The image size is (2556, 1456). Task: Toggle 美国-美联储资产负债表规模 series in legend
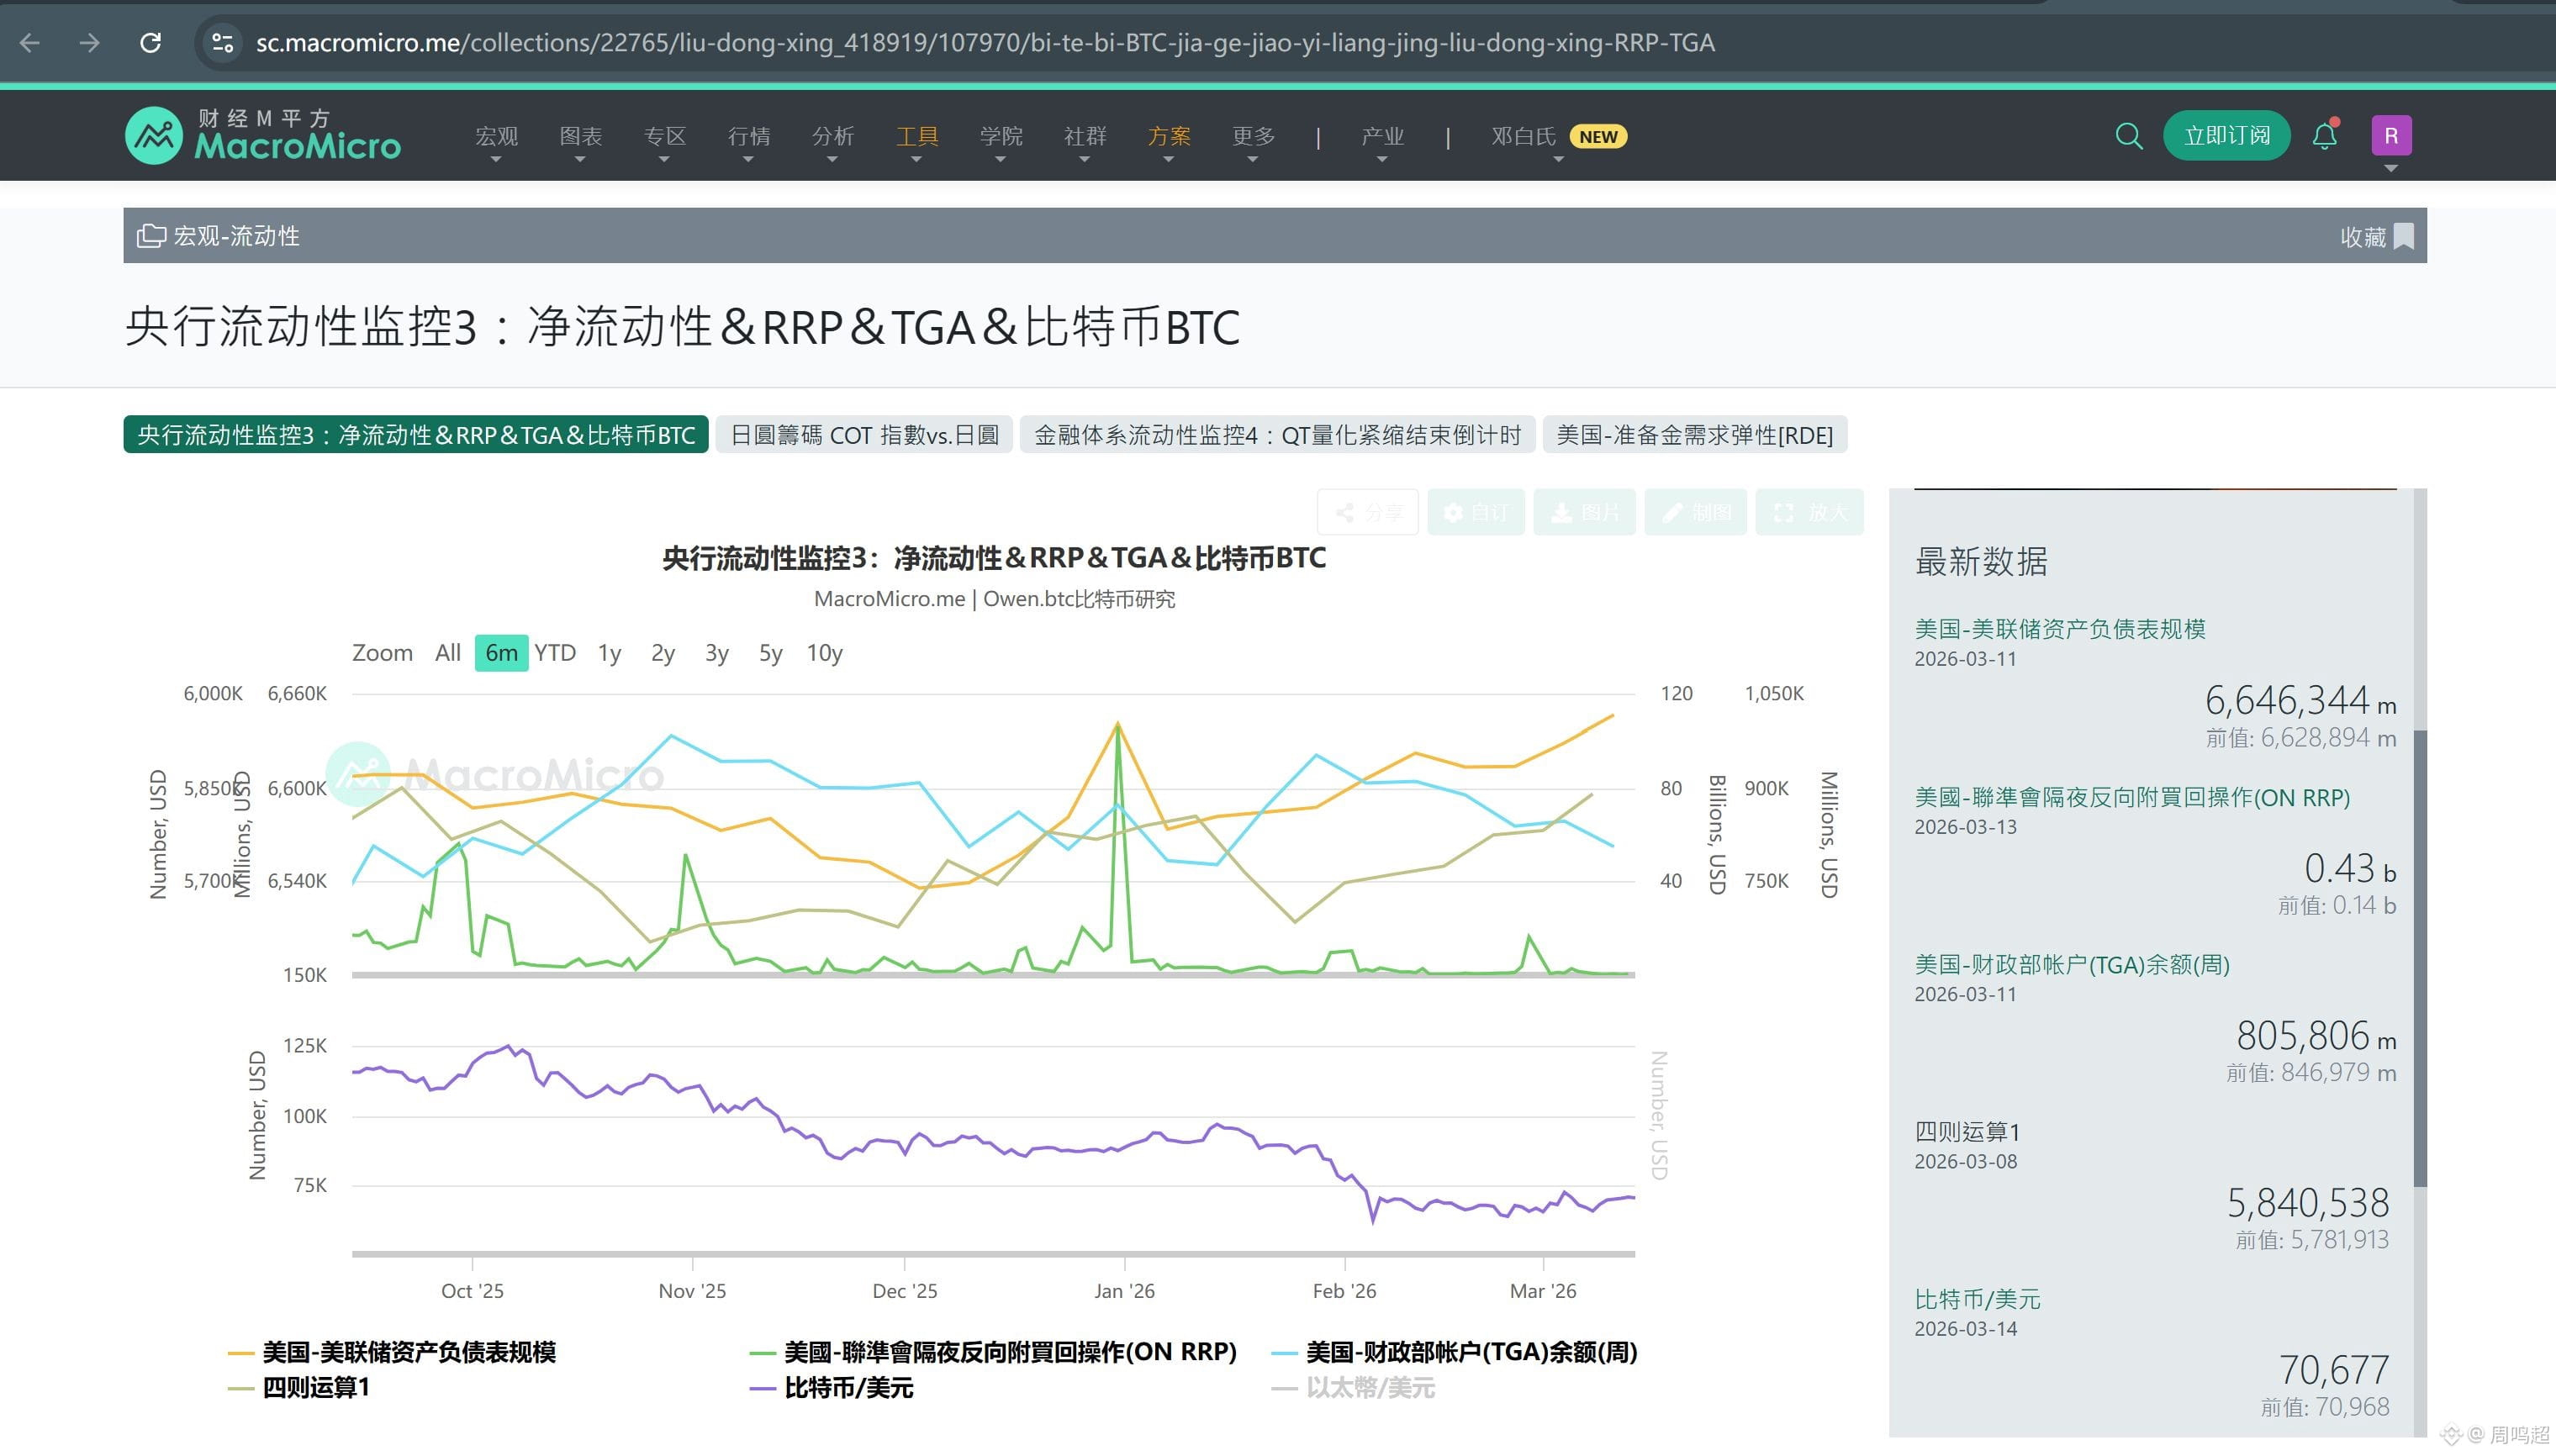pyautogui.click(x=392, y=1352)
